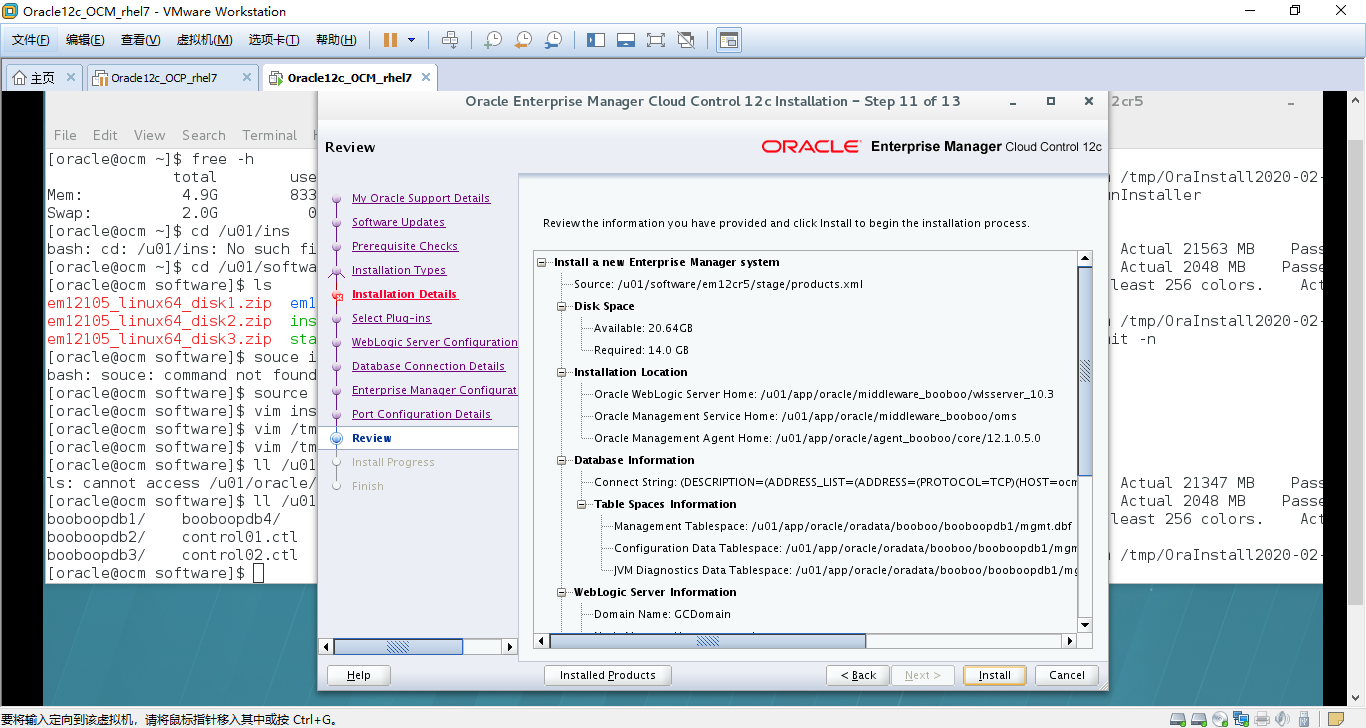Go to Port Configuration Details step
The height and width of the screenshot is (728, 1366).
422,414
